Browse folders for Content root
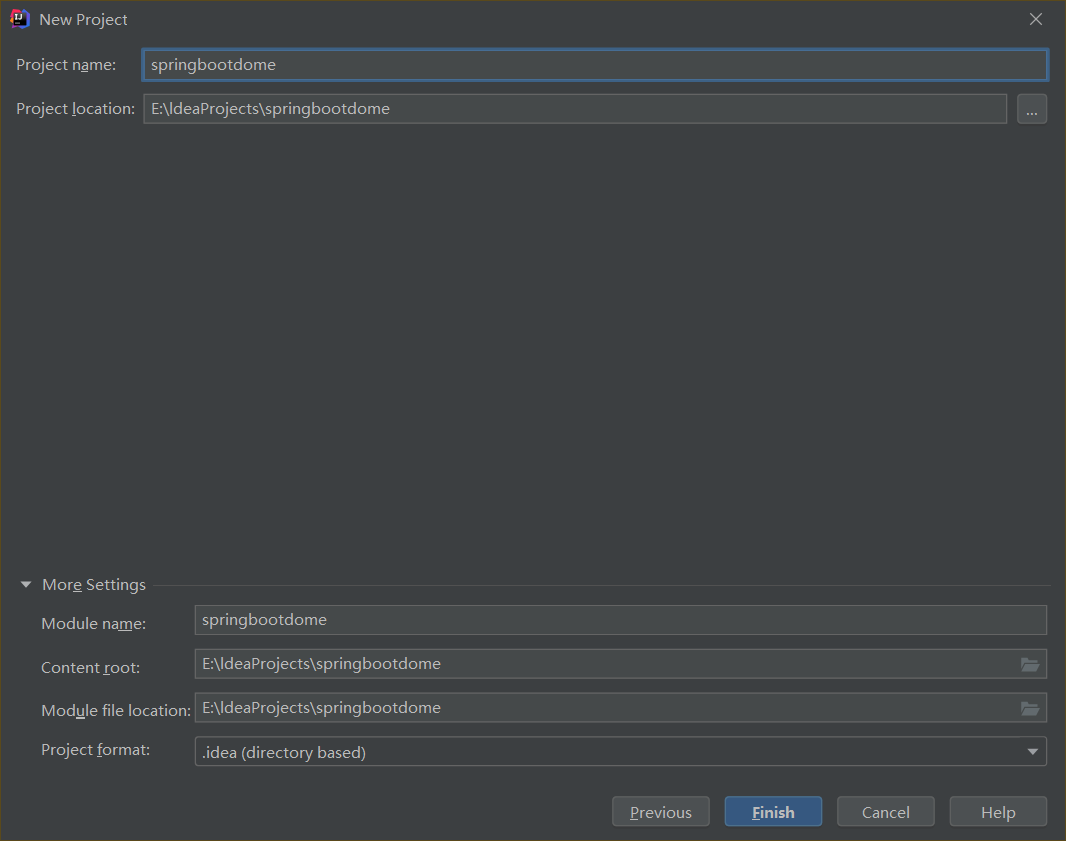1066x841 pixels. 1030,664
